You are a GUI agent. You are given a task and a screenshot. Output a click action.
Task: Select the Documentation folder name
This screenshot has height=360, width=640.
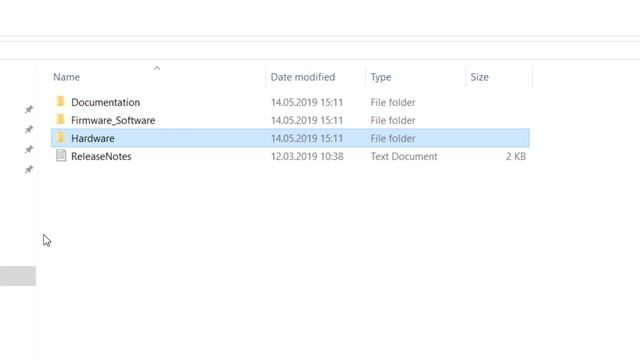pyautogui.click(x=105, y=102)
